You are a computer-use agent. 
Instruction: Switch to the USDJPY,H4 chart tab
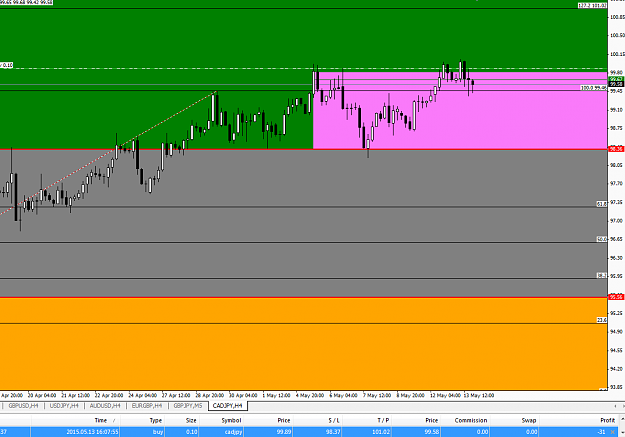[x=64, y=406]
